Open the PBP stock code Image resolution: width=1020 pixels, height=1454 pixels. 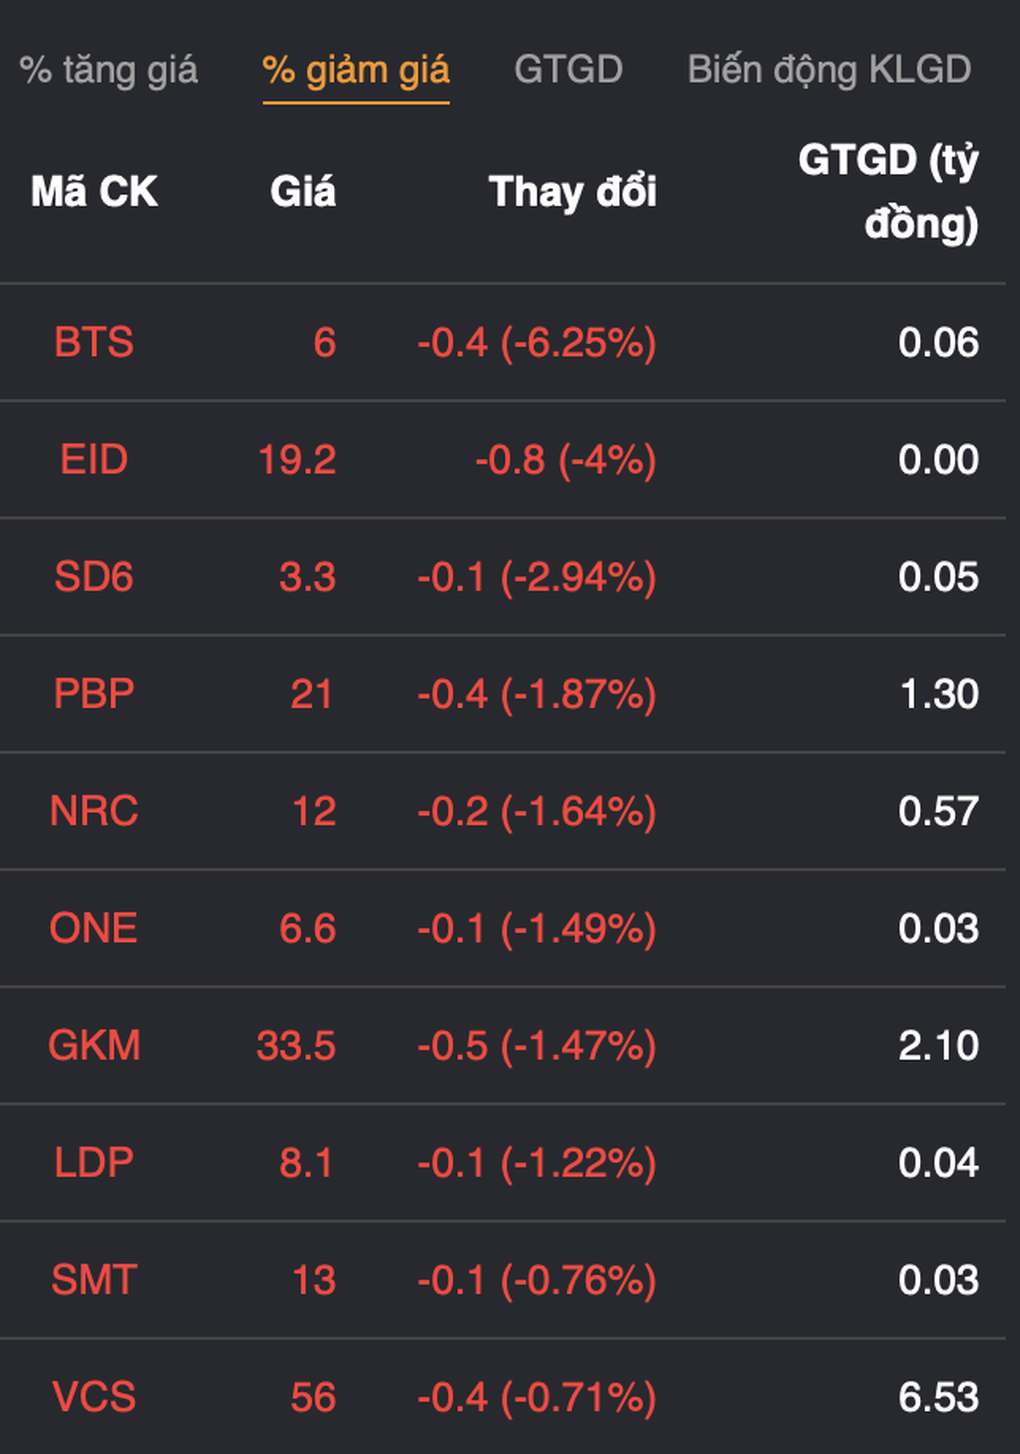tap(94, 694)
